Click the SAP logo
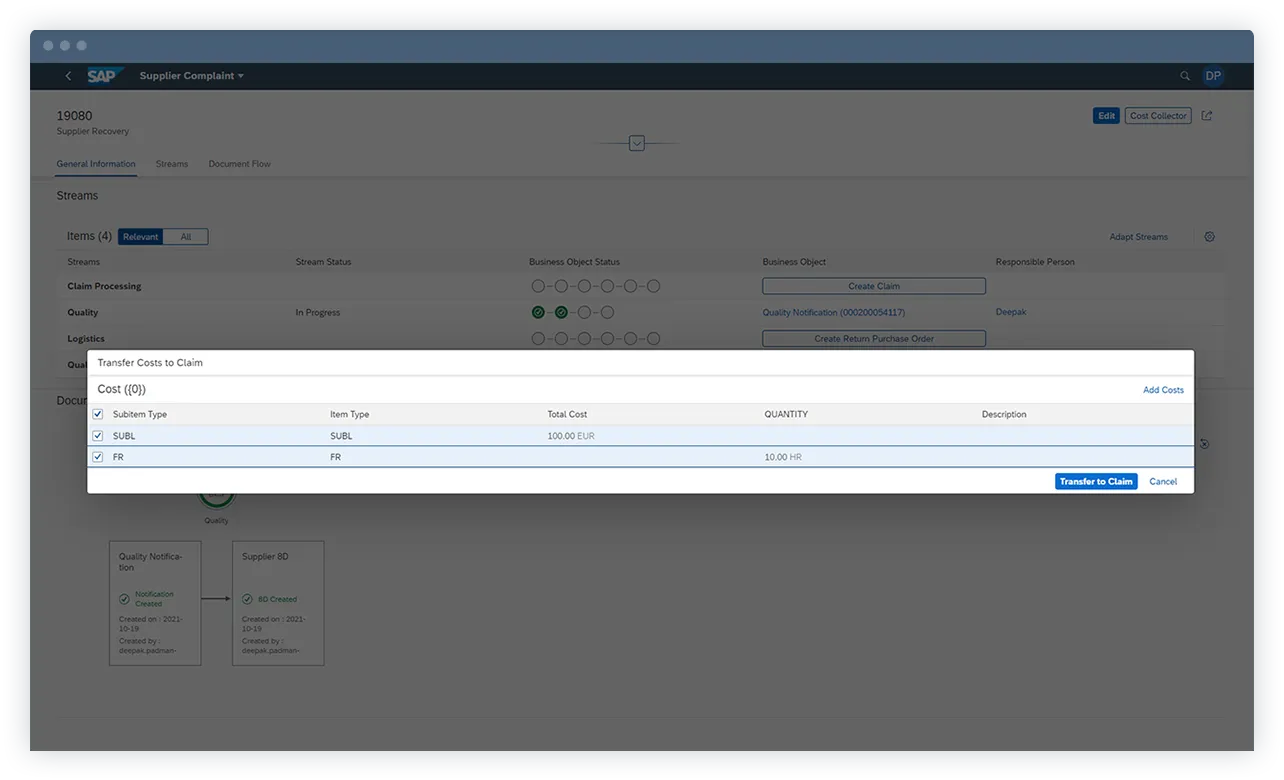The width and height of the screenshot is (1284, 780). tap(104, 76)
